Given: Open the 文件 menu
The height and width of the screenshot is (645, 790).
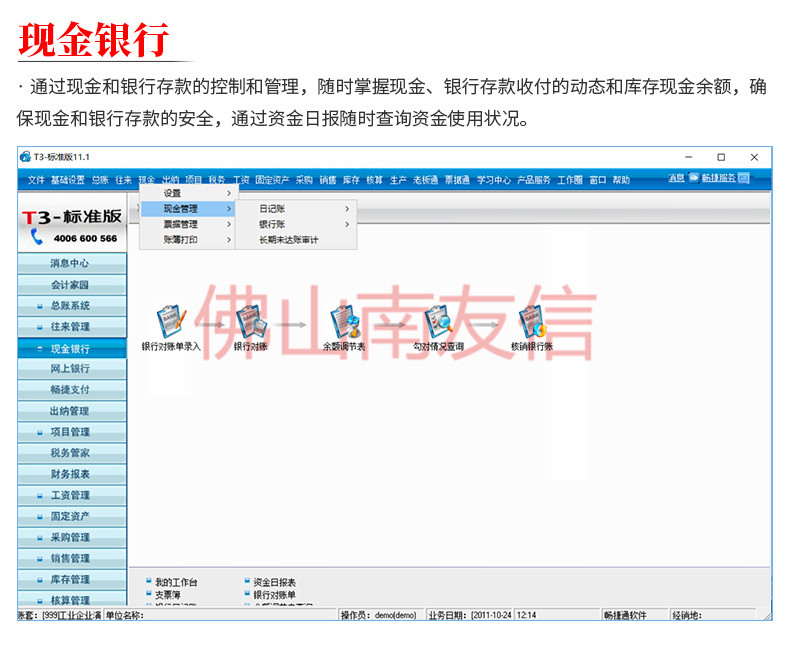Looking at the screenshot, I should pyautogui.click(x=36, y=180).
